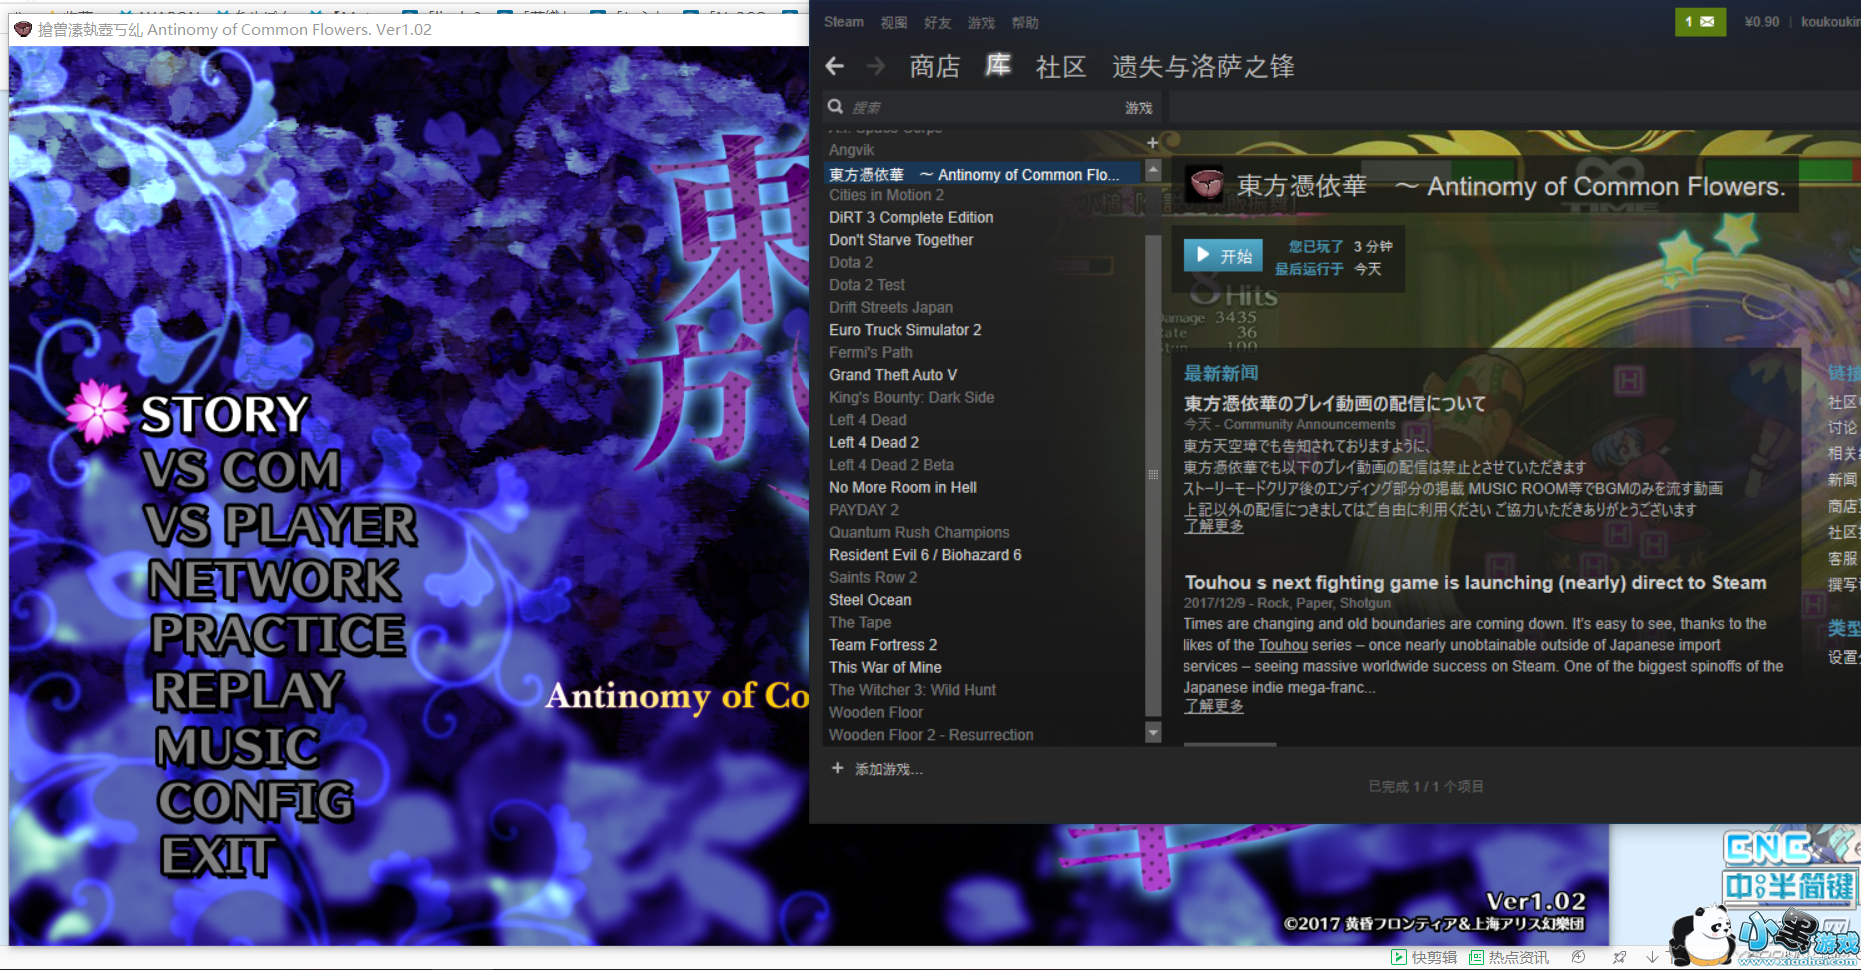Click the plus icon beside 添加游戏
1861x970 pixels.
coord(837,768)
